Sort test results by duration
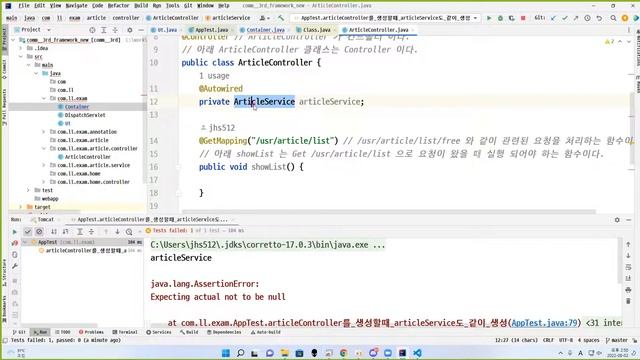Image resolution: width=640 pixels, height=360 pixels. pyautogui.click(x=65, y=231)
